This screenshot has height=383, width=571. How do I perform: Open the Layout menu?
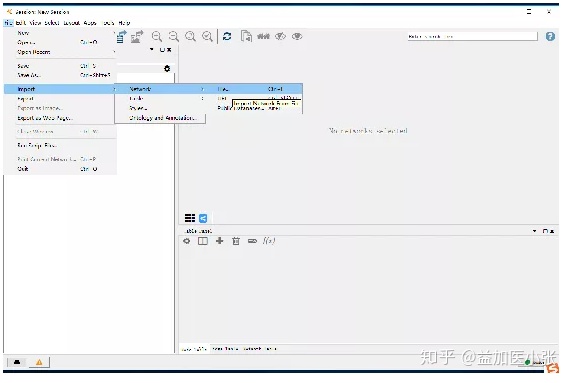point(71,23)
